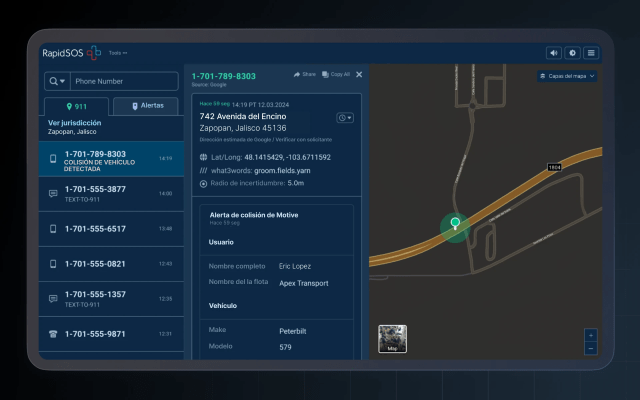Zoom in on the map
Screen dimensions: 640x400
click(x=590, y=335)
